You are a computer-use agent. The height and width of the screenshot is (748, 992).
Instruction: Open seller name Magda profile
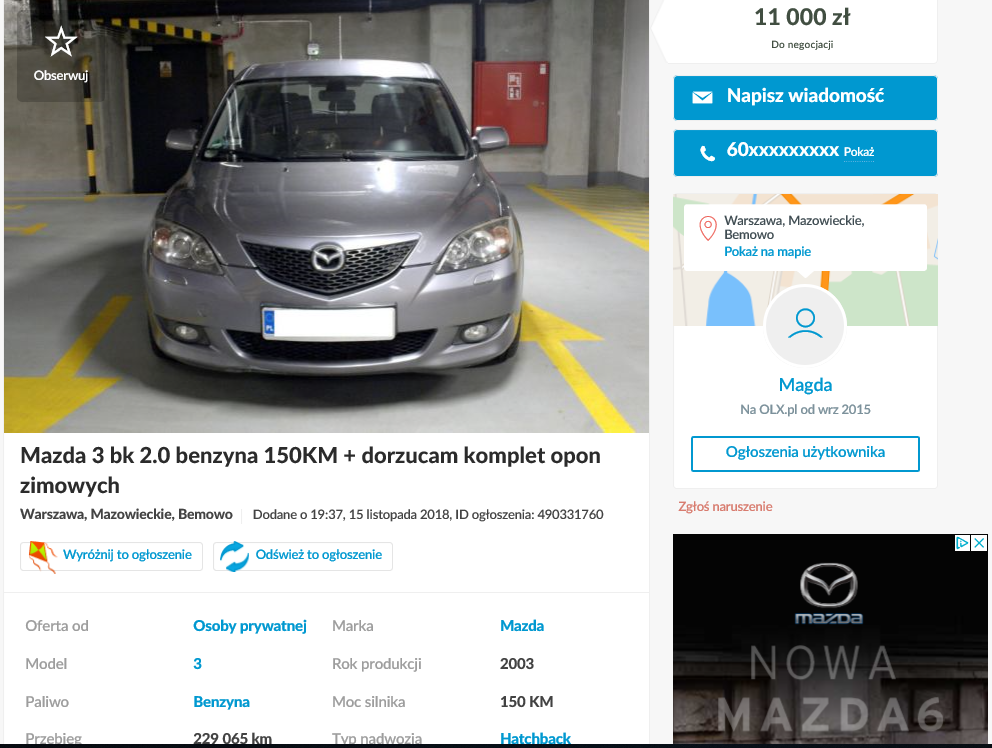pyautogui.click(x=805, y=385)
